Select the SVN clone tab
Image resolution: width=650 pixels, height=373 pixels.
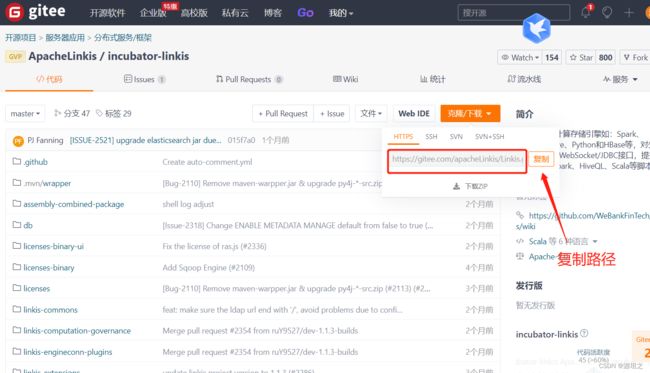[456, 136]
